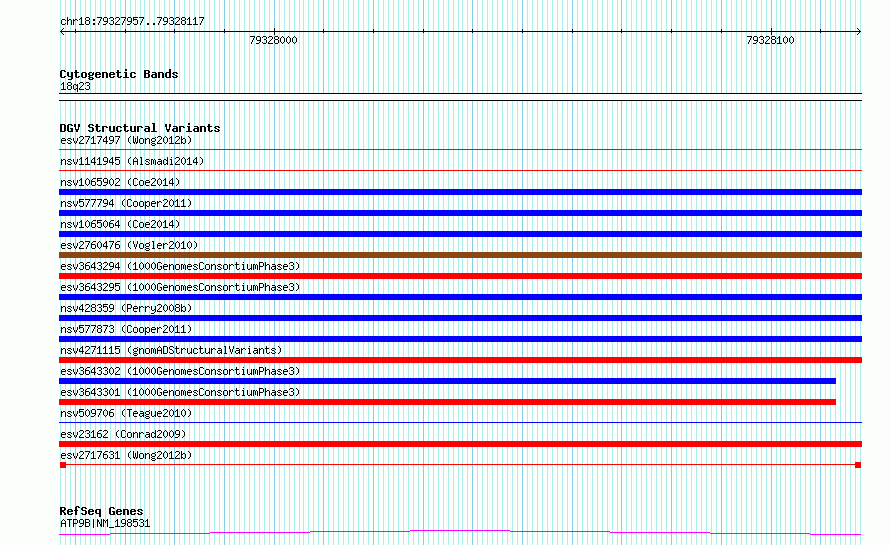Open the RefSeq Genes track title

[101, 511]
